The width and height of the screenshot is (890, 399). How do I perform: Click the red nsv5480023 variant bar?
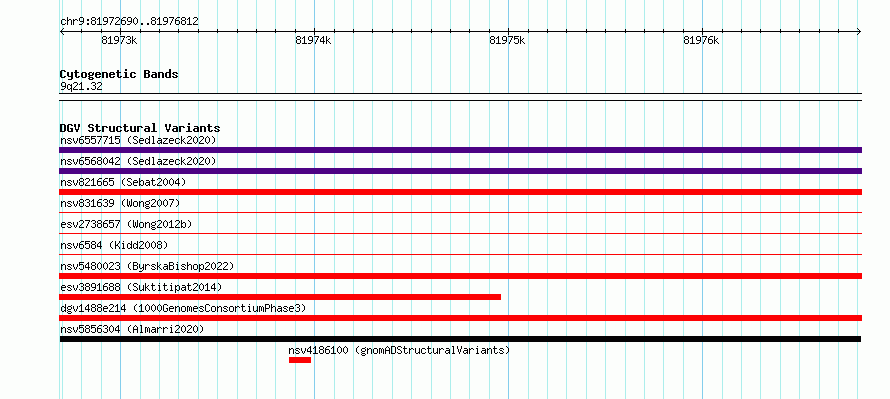pos(460,276)
